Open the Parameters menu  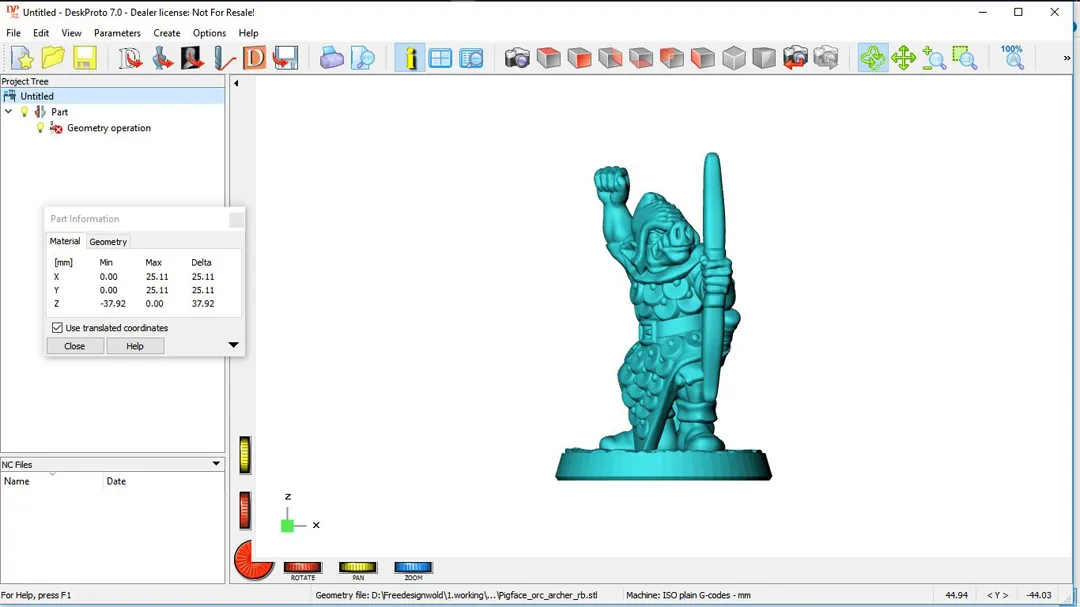tap(117, 33)
